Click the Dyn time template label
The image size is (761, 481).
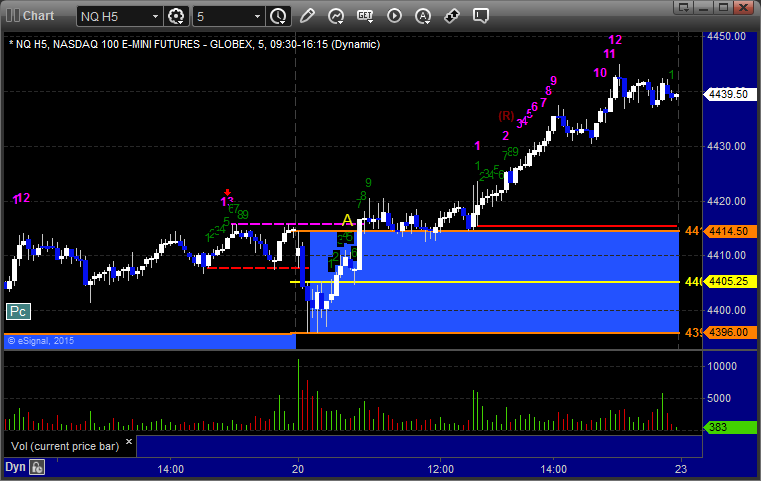[15, 467]
